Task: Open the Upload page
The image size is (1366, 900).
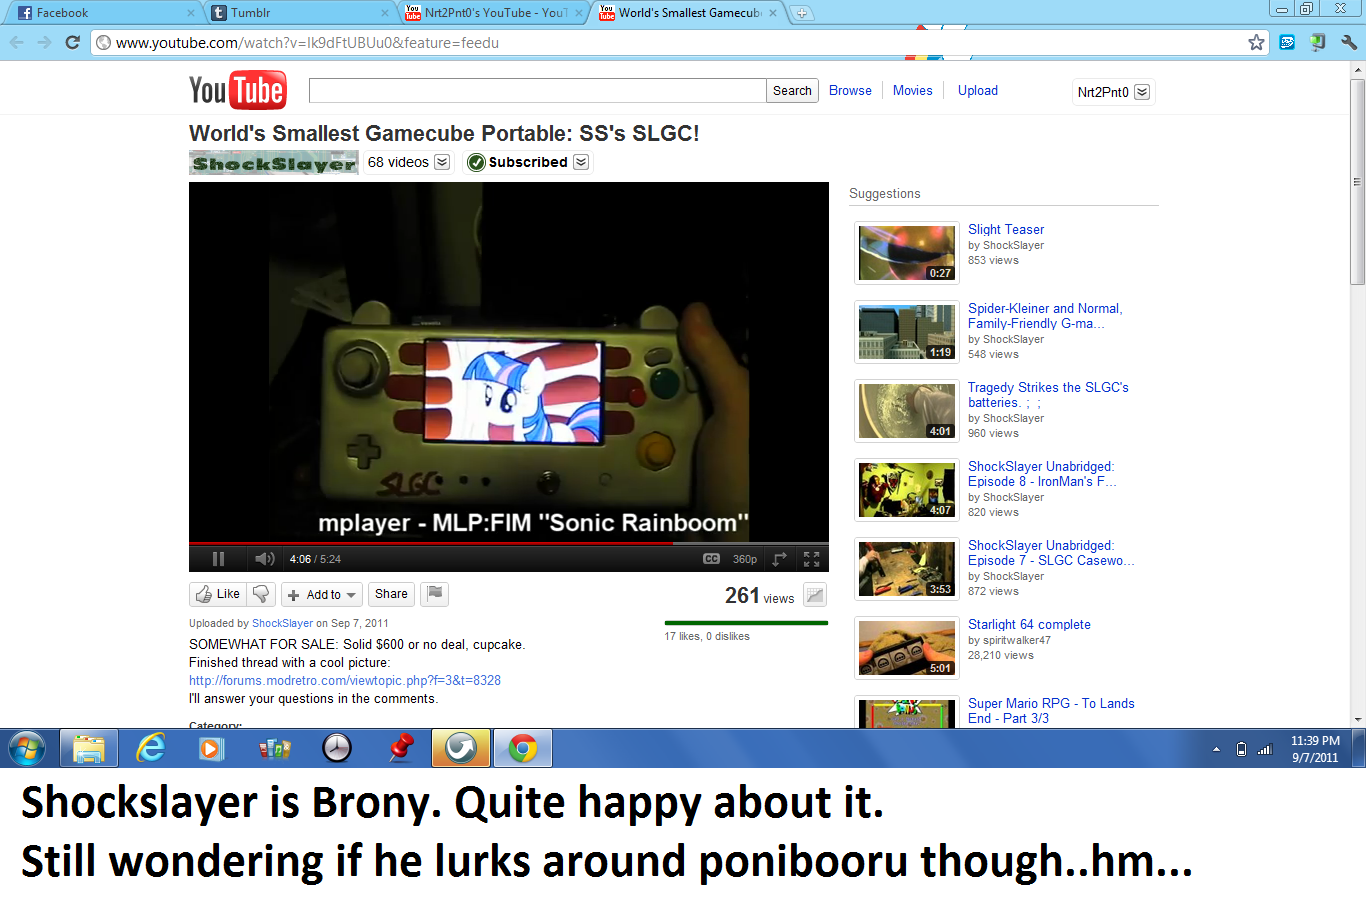Action: [x=978, y=90]
